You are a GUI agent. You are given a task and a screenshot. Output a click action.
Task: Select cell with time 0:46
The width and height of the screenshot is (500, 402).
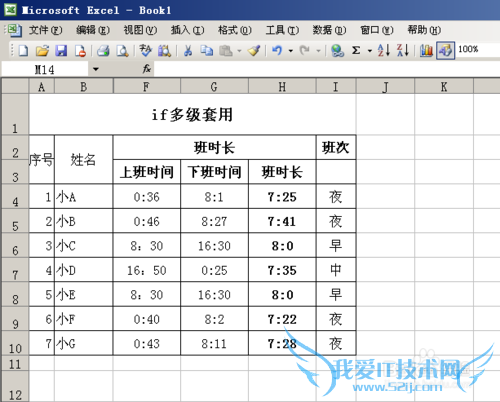(147, 221)
